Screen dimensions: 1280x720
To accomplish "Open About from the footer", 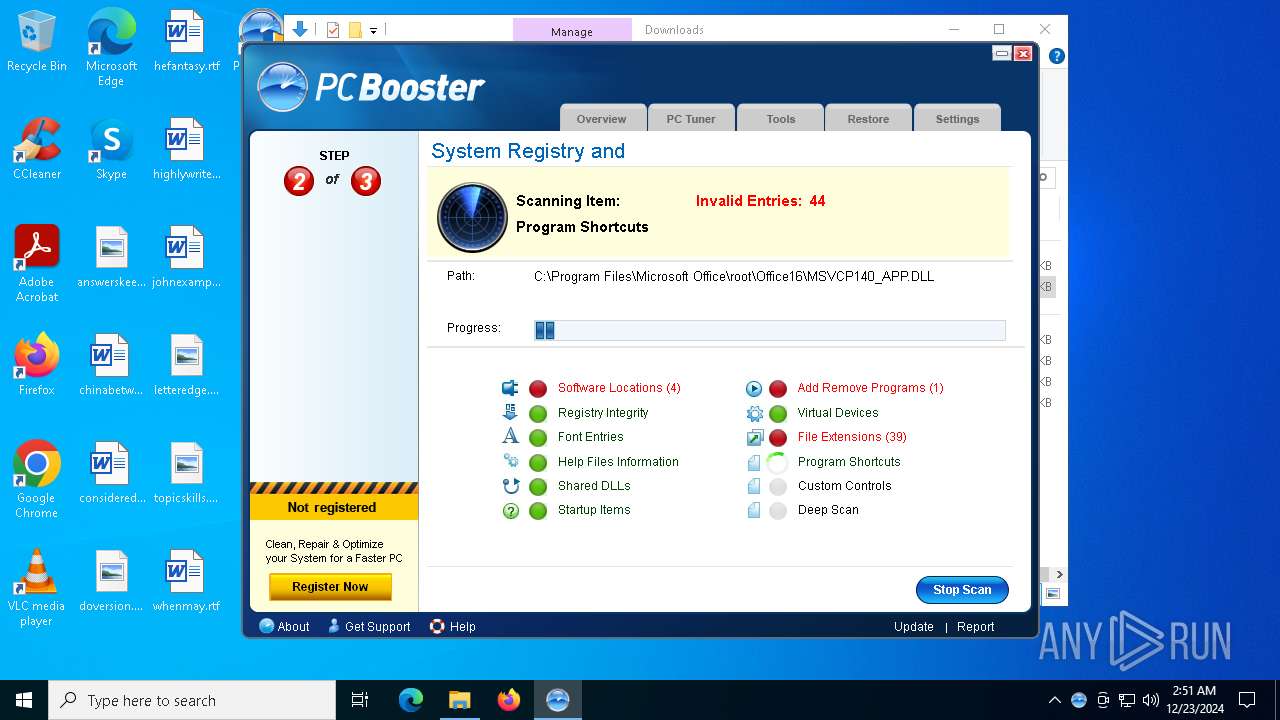I will 284,627.
